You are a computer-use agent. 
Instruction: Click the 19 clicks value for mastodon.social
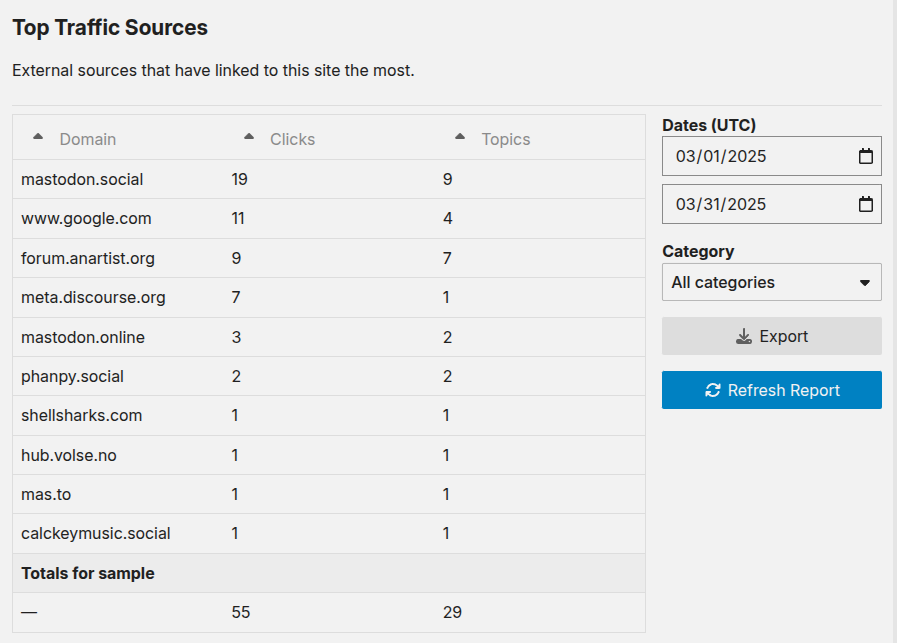click(x=240, y=179)
